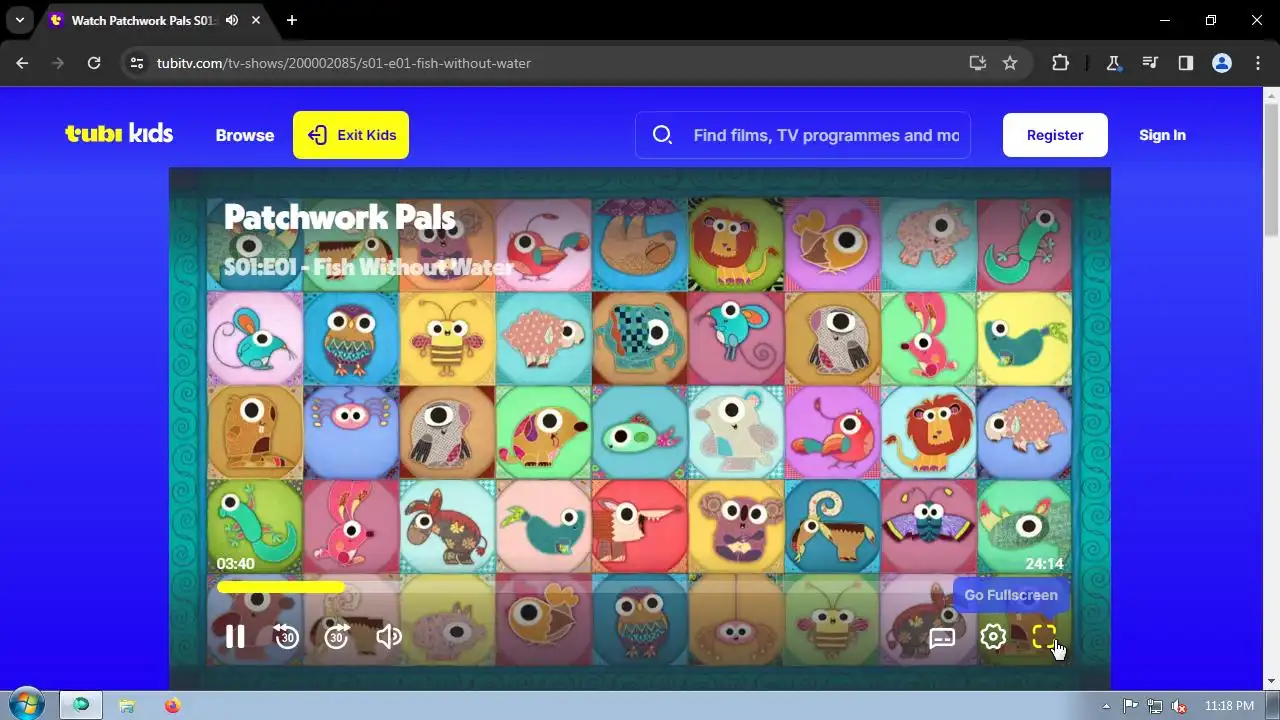Click the Patchwork Pals video title
Screen dimensions: 1280x720
pos(339,217)
